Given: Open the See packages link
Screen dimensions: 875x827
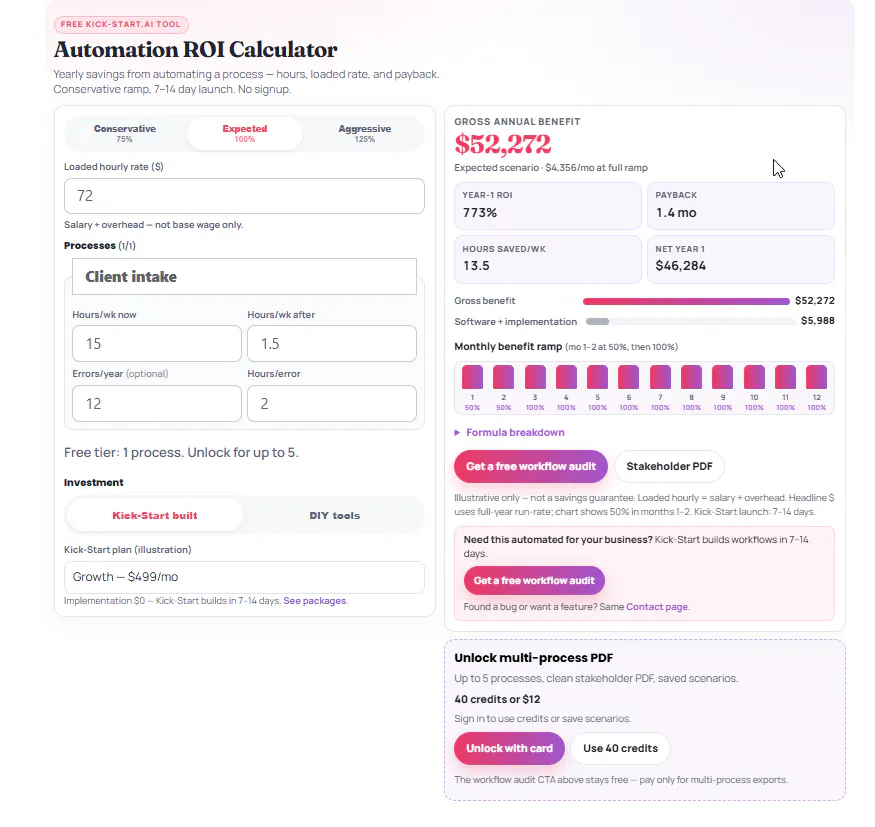Looking at the screenshot, I should [315, 600].
